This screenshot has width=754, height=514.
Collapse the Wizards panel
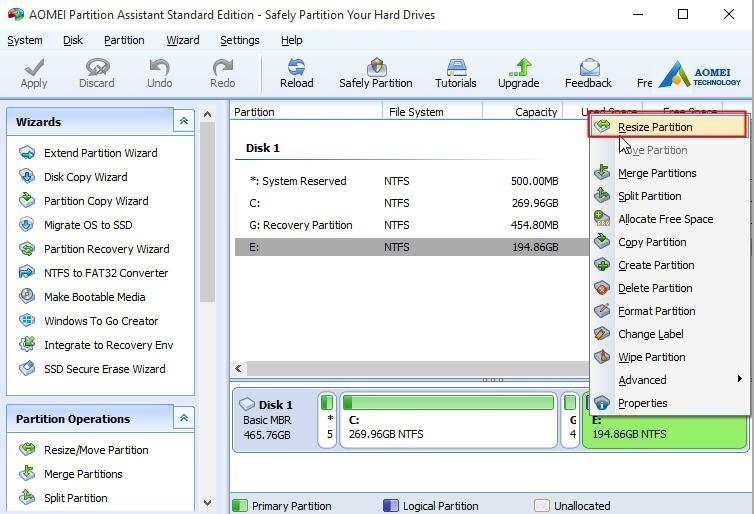coord(184,121)
